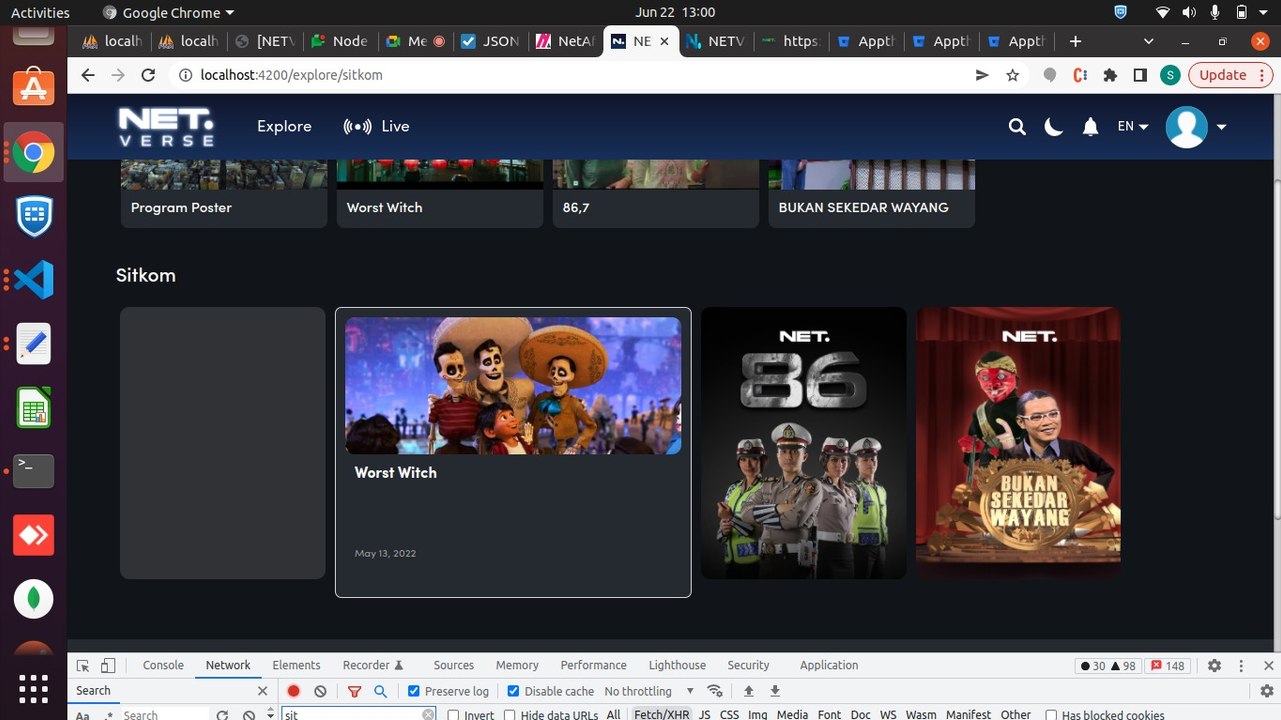Export HAR file download arrow
This screenshot has height=720, width=1281.
pyautogui.click(x=774, y=691)
